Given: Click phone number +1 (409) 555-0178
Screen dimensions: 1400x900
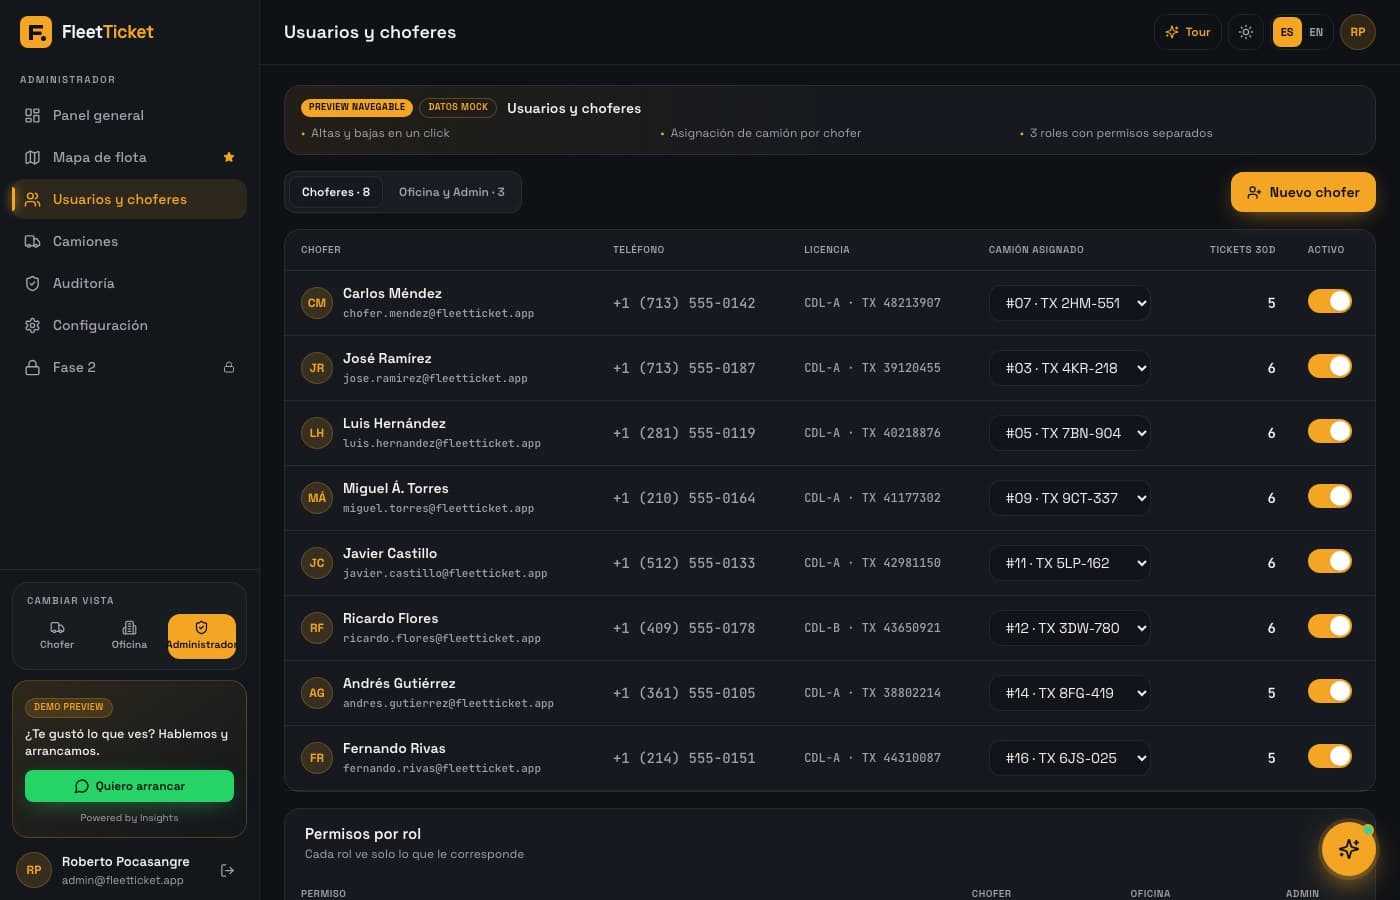Looking at the screenshot, I should click(684, 628).
